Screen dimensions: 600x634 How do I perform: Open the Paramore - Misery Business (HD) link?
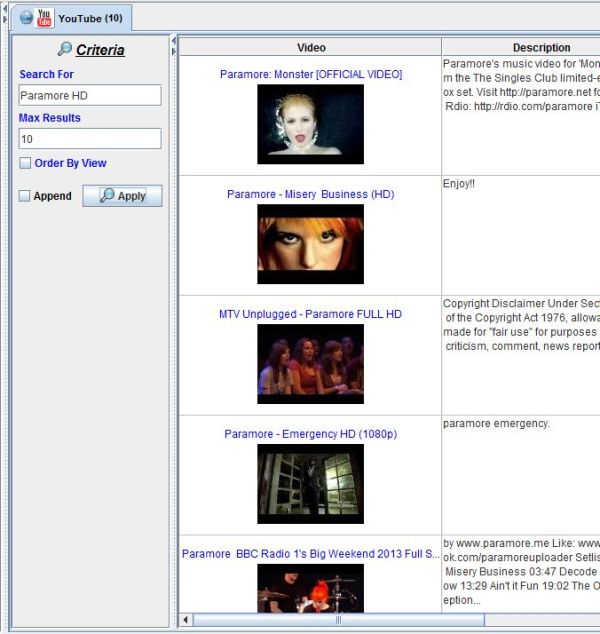point(310,194)
